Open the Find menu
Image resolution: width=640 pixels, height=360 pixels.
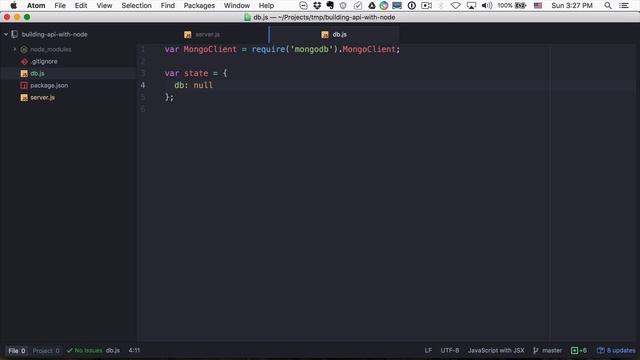pyautogui.click(x=168, y=5)
